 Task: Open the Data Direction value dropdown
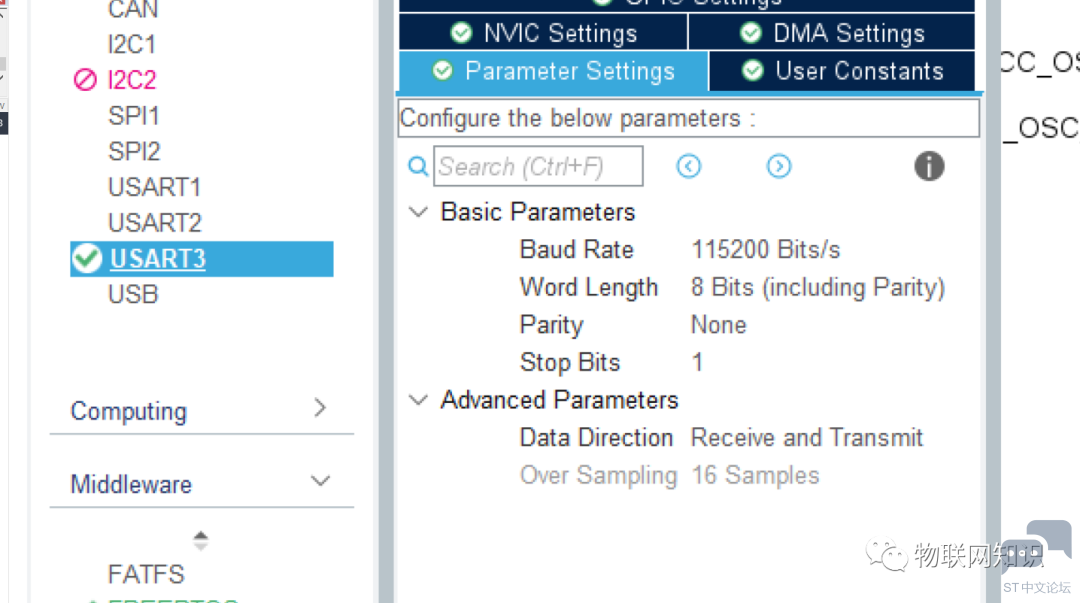(x=807, y=438)
